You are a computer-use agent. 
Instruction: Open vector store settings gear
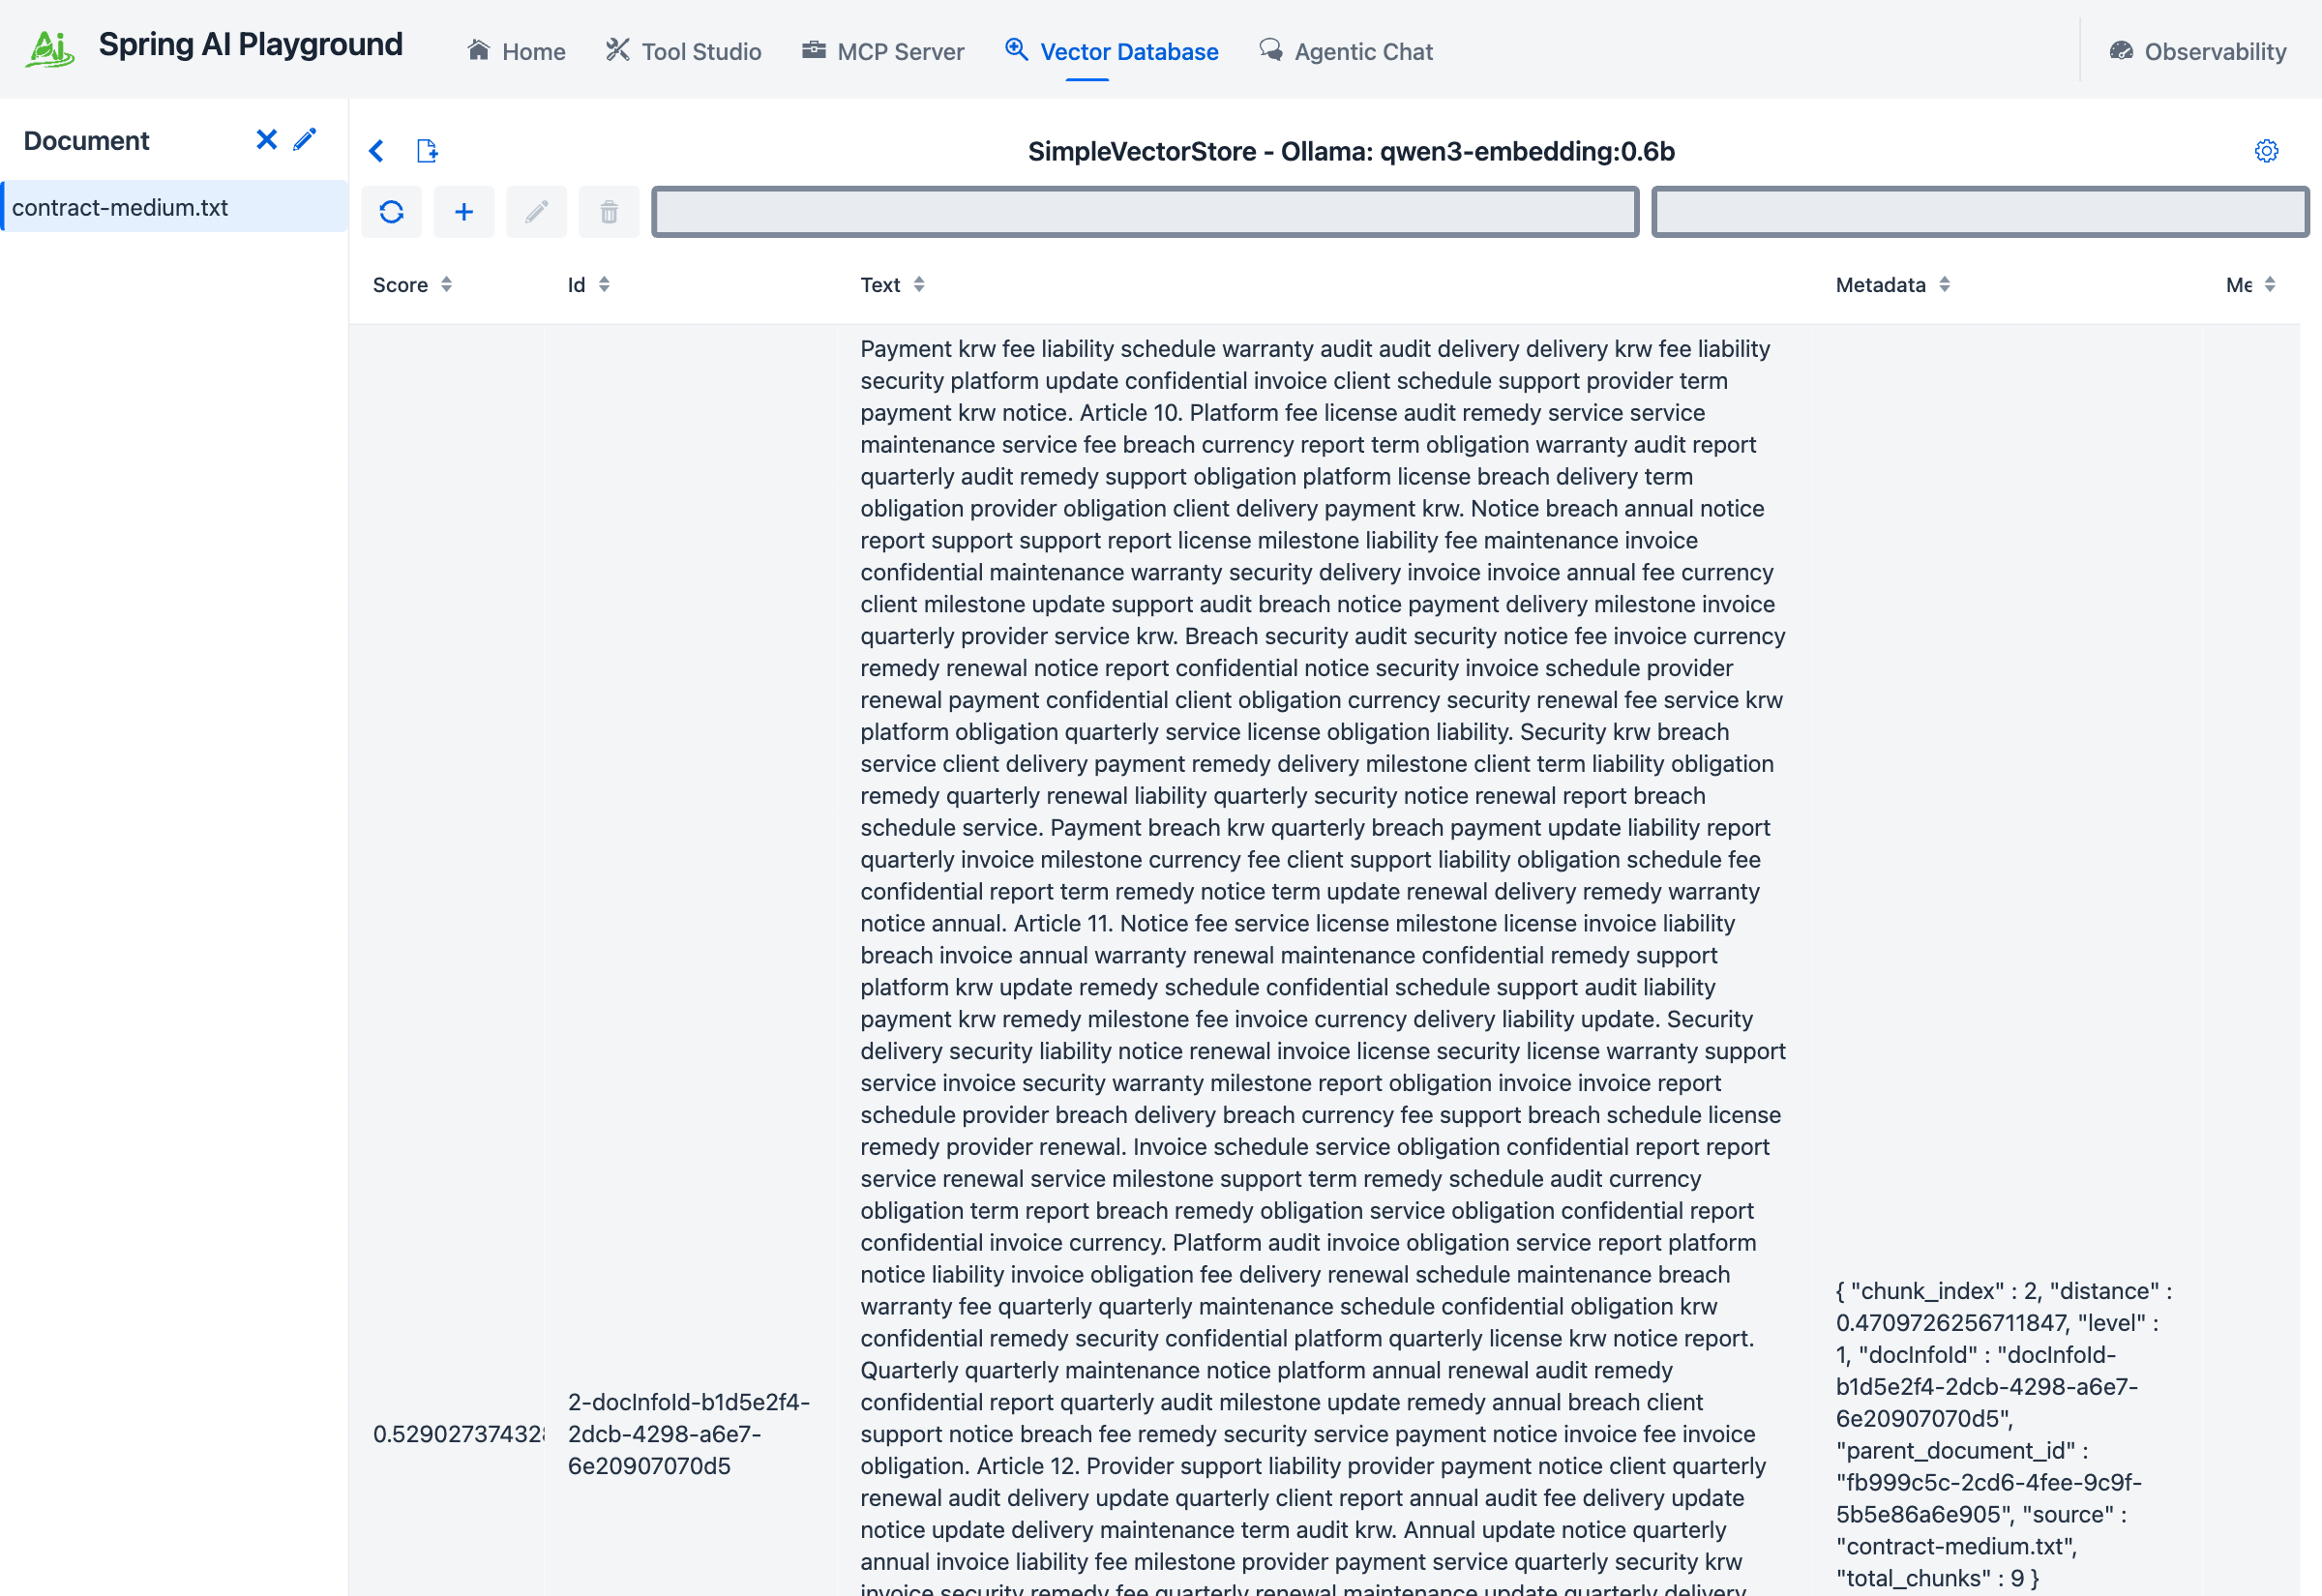tap(2266, 151)
